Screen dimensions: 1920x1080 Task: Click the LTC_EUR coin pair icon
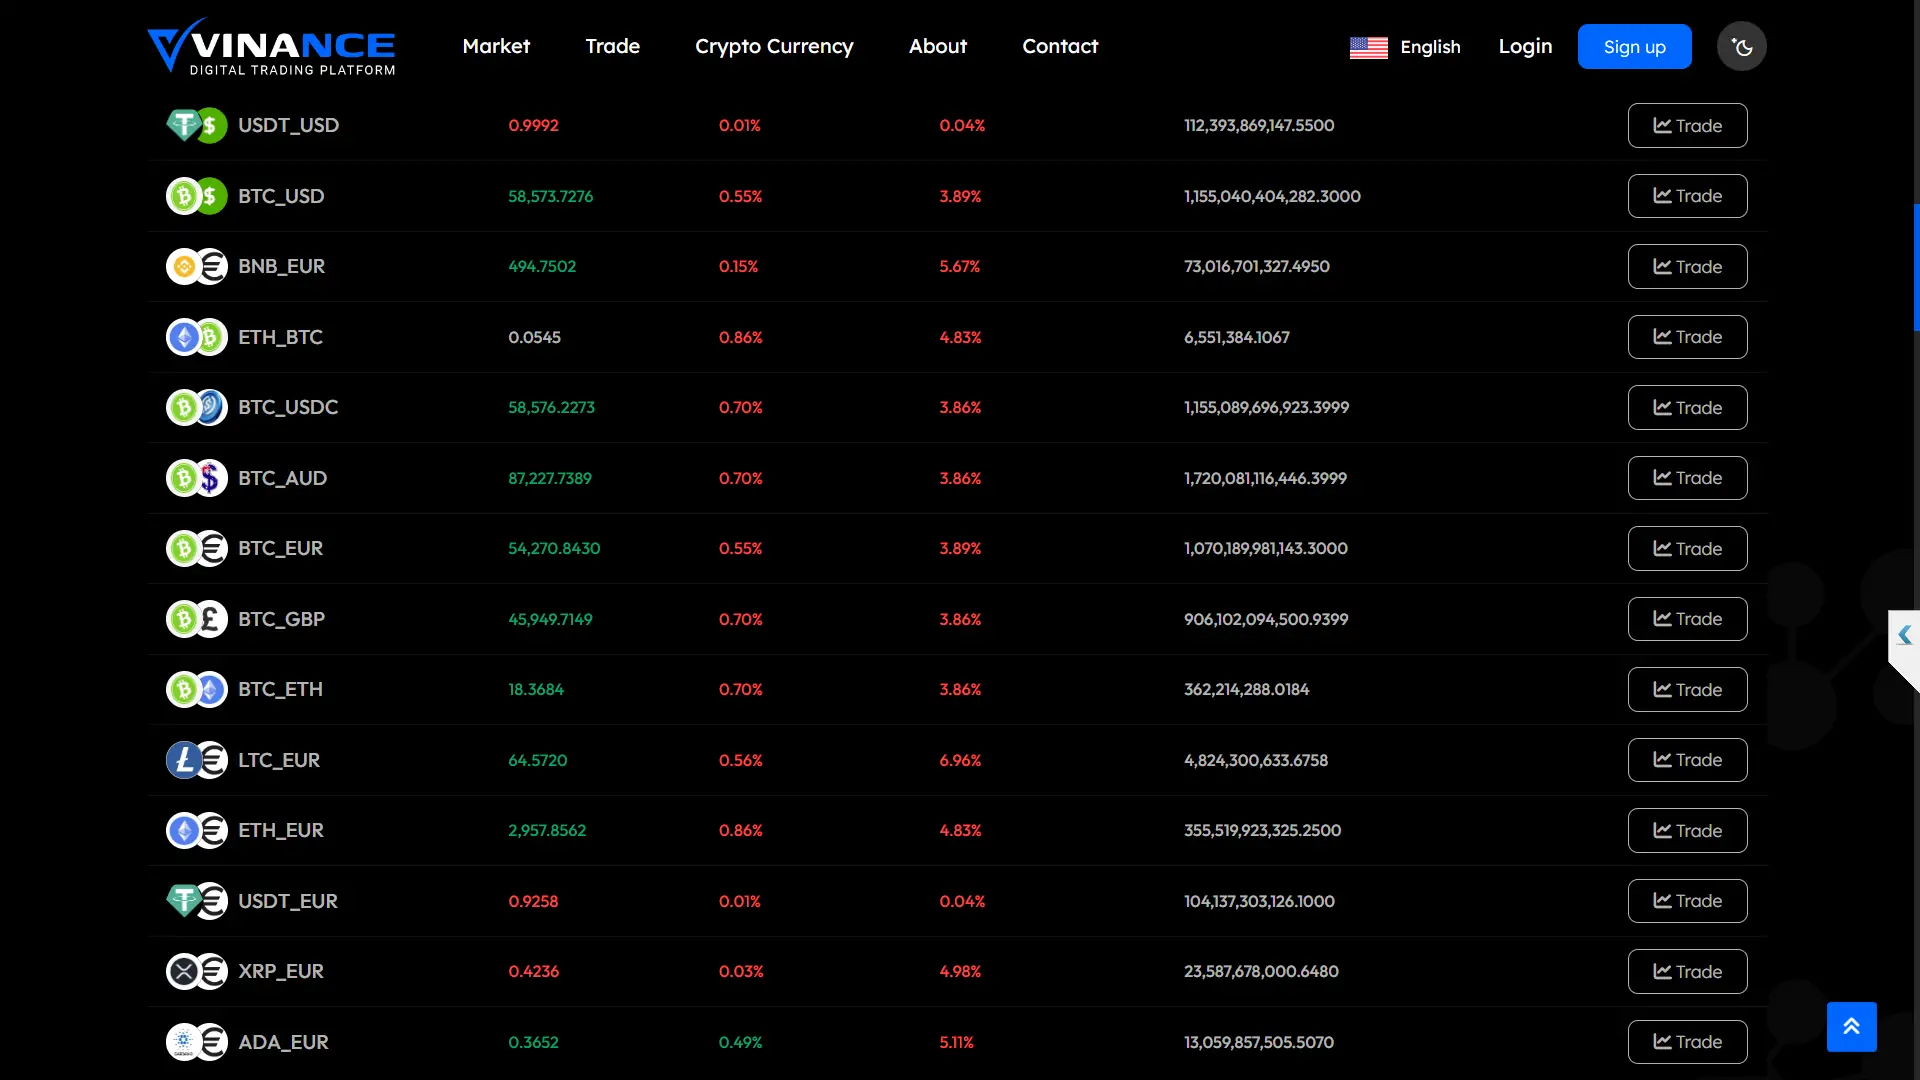196,760
